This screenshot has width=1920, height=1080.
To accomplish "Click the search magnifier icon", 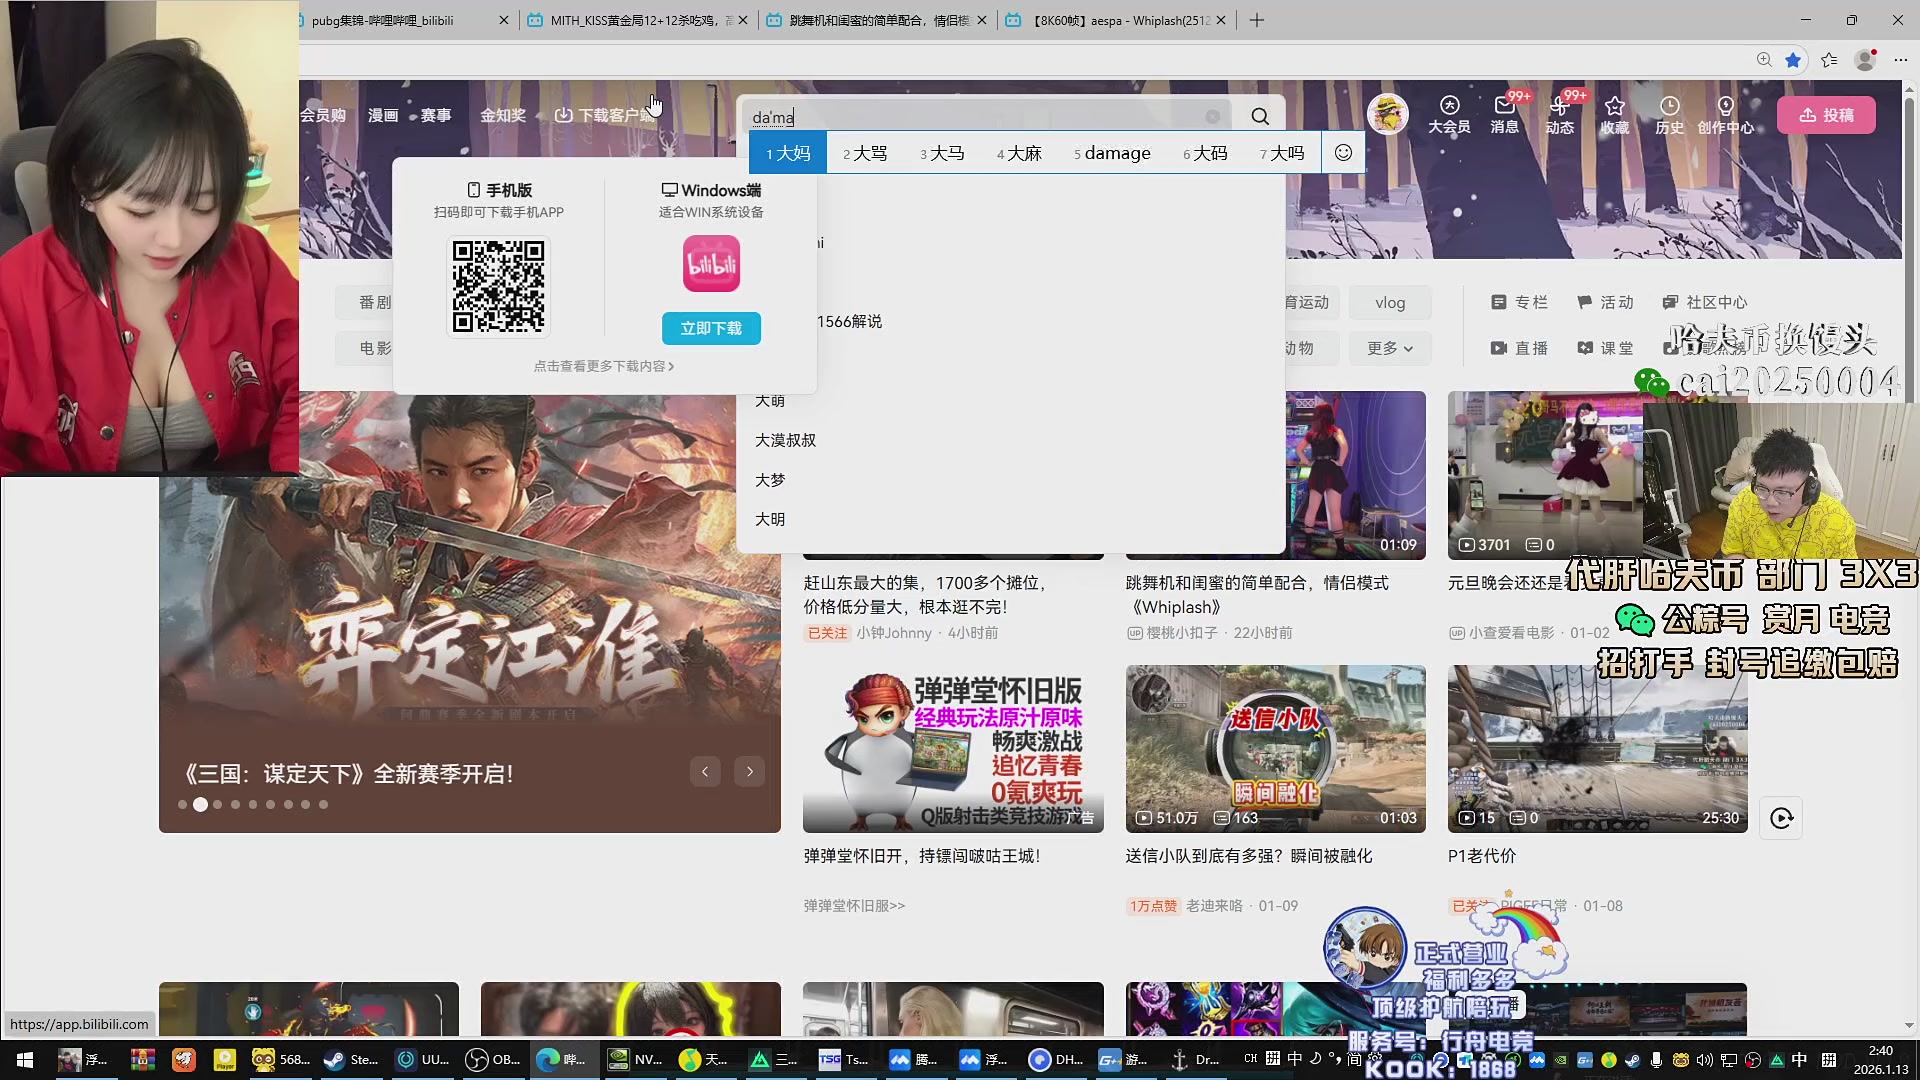I will tap(1260, 117).
